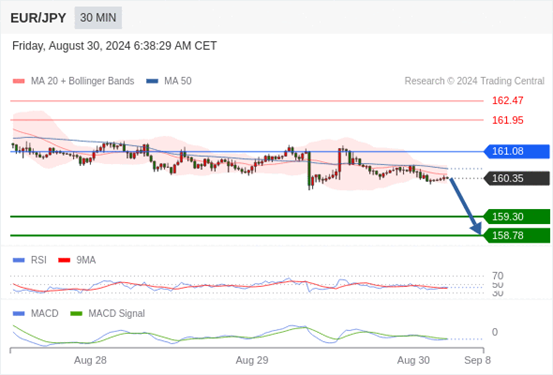
Task: Click the Aug 29 date axis label
Action: coord(252,360)
